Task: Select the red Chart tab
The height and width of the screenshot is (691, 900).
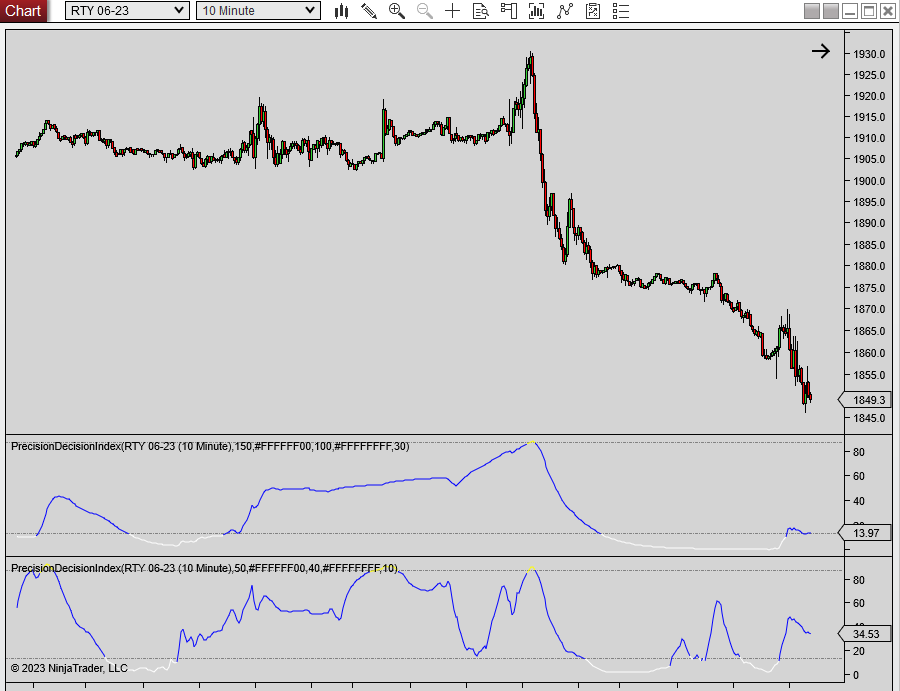Action: (23, 11)
